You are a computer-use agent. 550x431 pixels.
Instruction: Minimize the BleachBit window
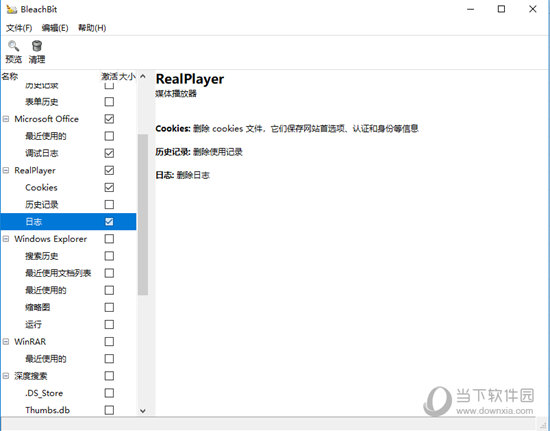coord(470,9)
